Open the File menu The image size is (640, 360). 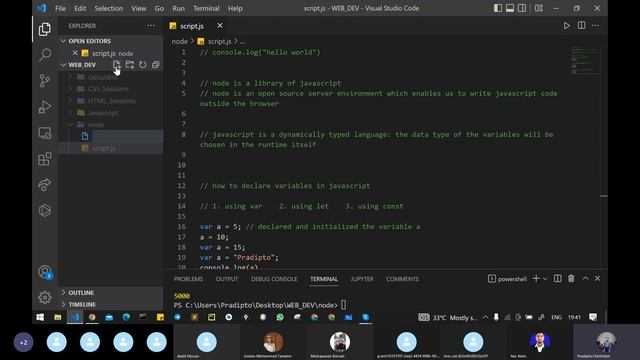tap(60, 8)
